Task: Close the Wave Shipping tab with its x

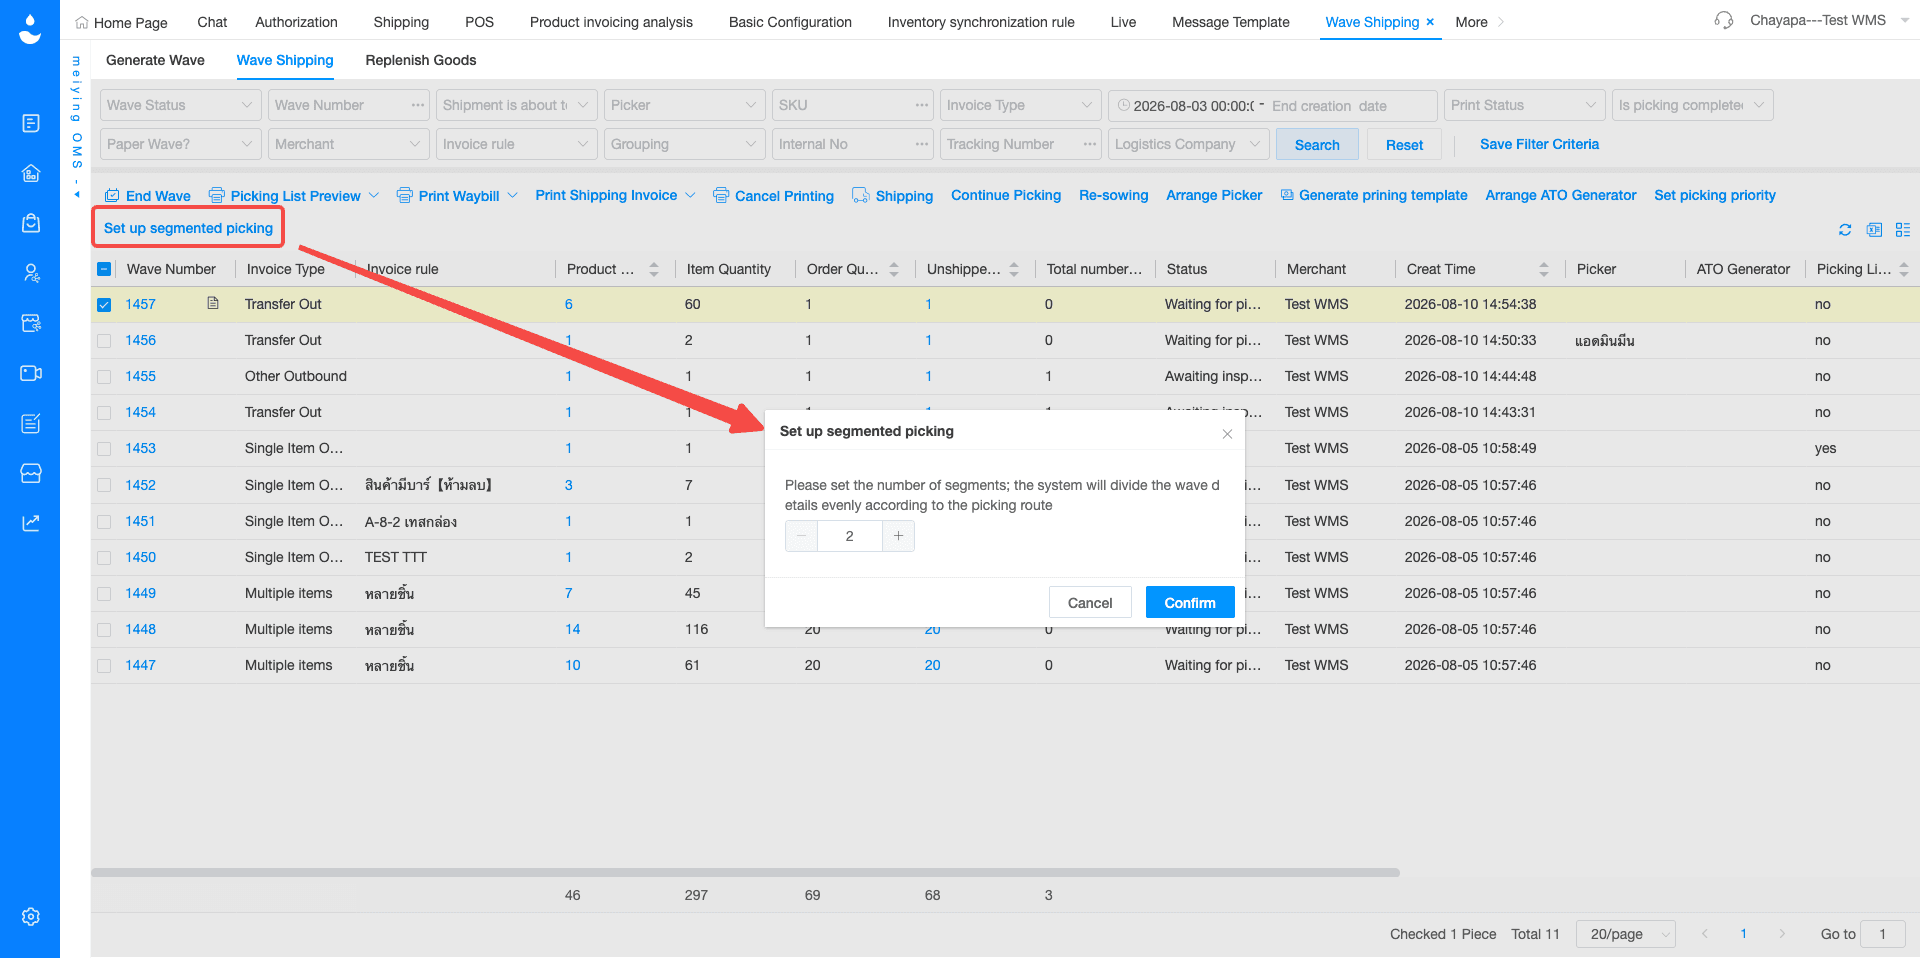Action: click(x=1430, y=22)
